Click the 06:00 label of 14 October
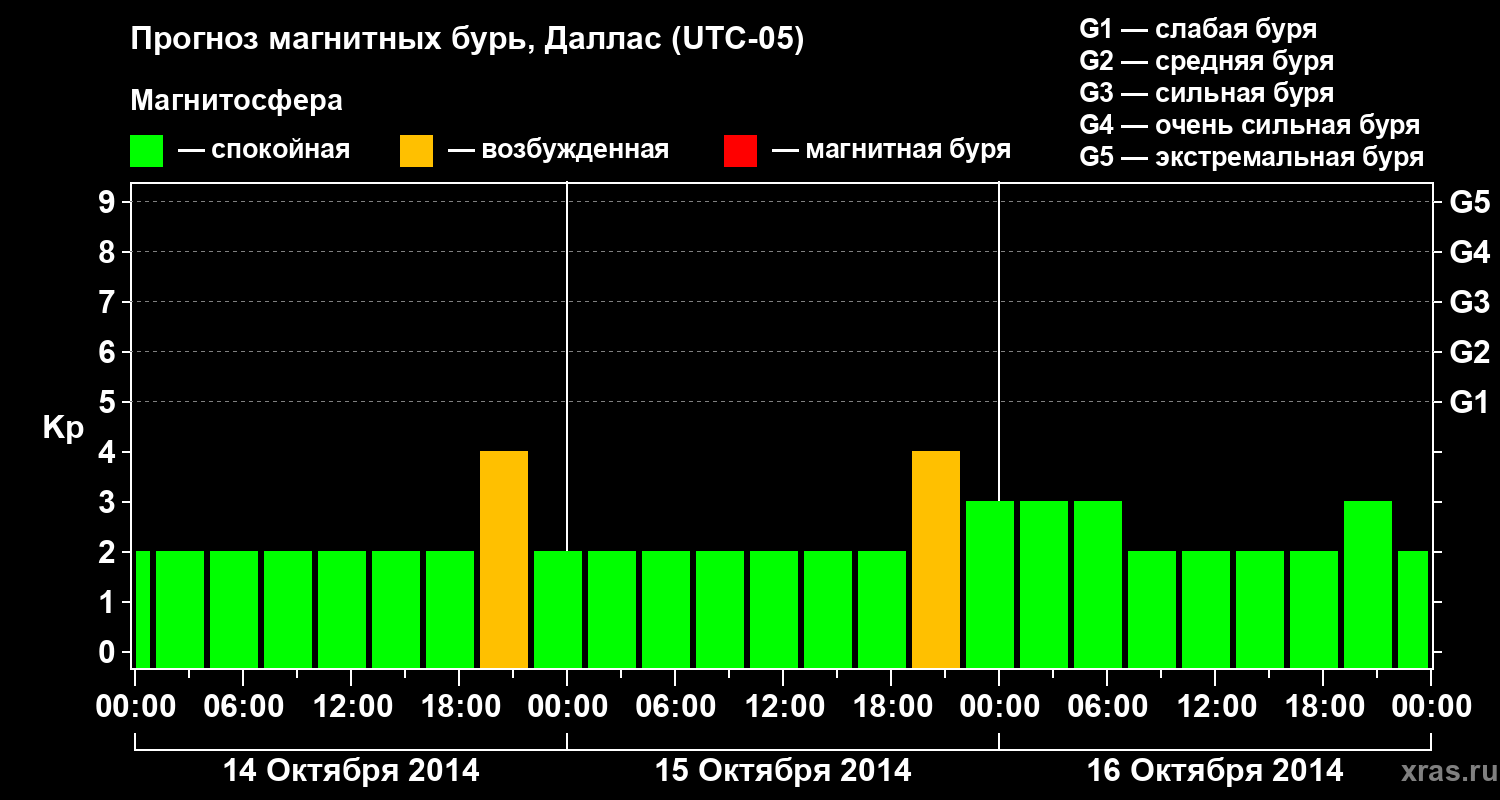 243,706
